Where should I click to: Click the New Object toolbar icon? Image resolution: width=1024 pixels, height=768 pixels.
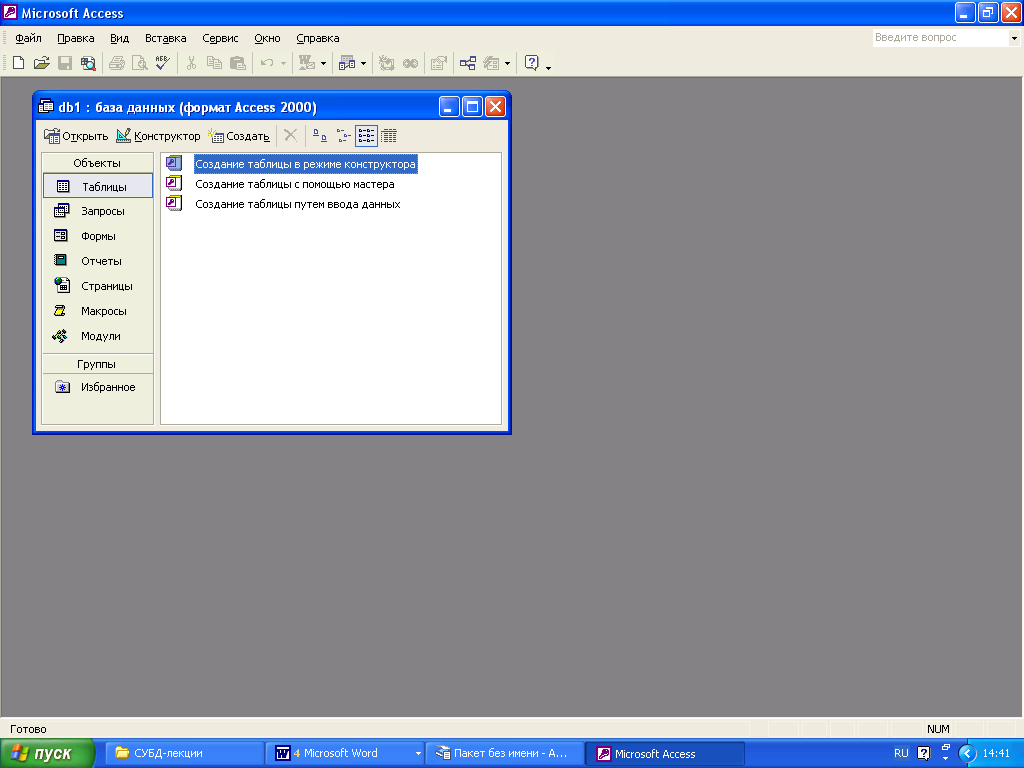click(491, 63)
